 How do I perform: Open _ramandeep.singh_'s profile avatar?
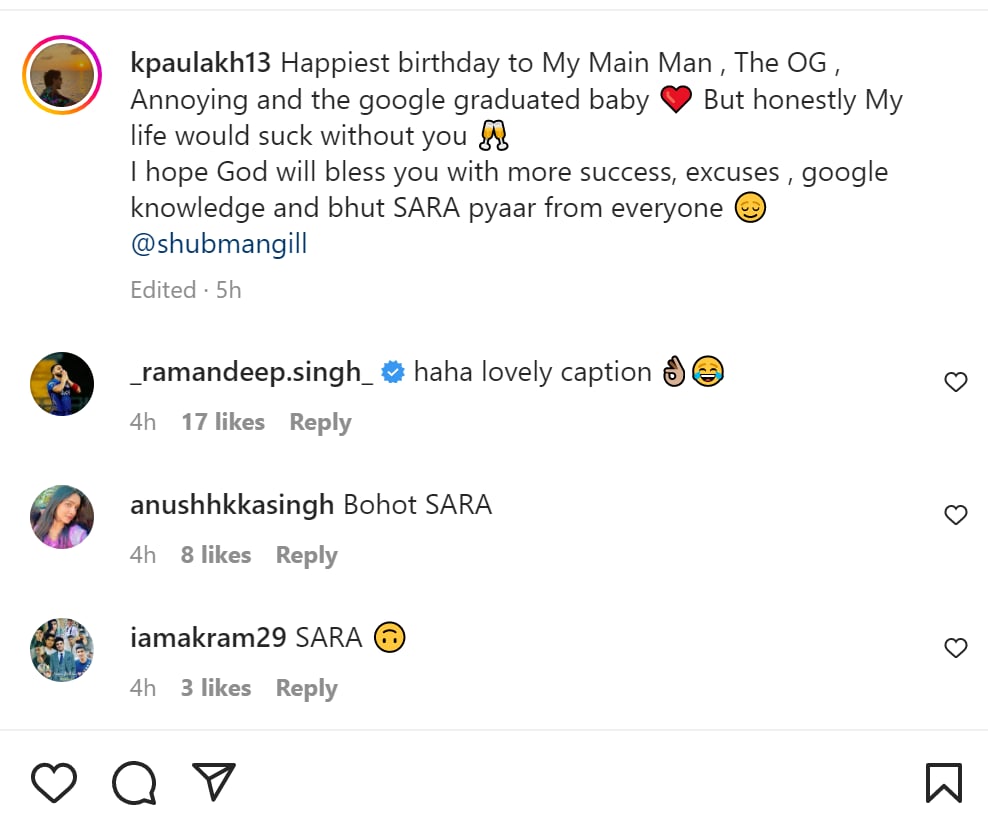[x=62, y=384]
